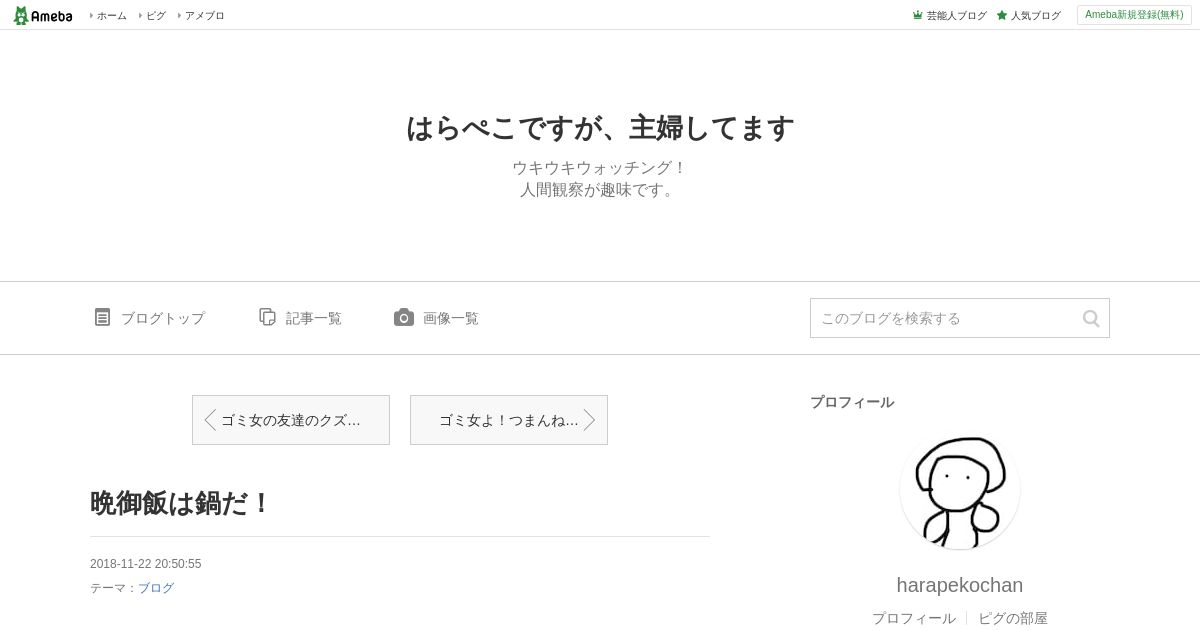The width and height of the screenshot is (1200, 630).
Task: Open the ピグの部屋 link
Action: point(1013,618)
